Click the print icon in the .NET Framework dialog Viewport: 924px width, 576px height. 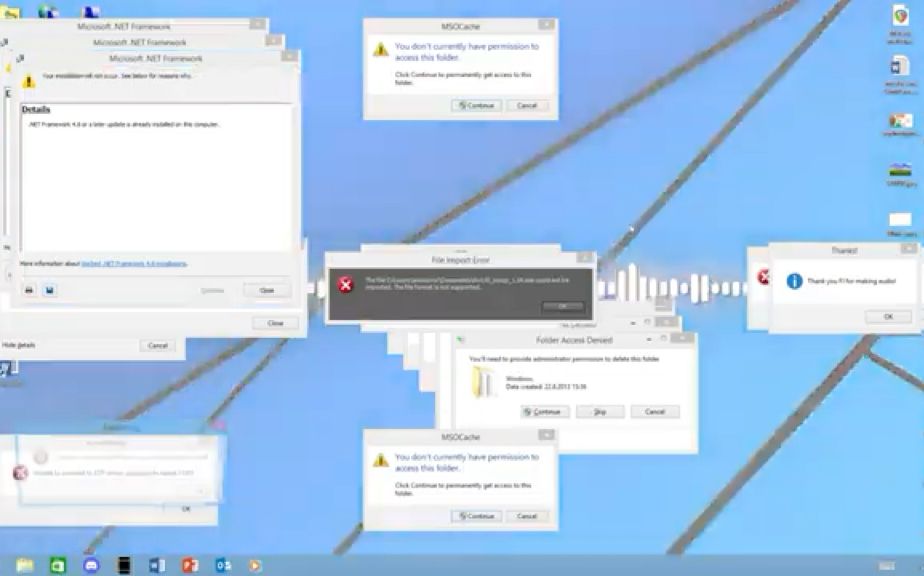pos(29,290)
